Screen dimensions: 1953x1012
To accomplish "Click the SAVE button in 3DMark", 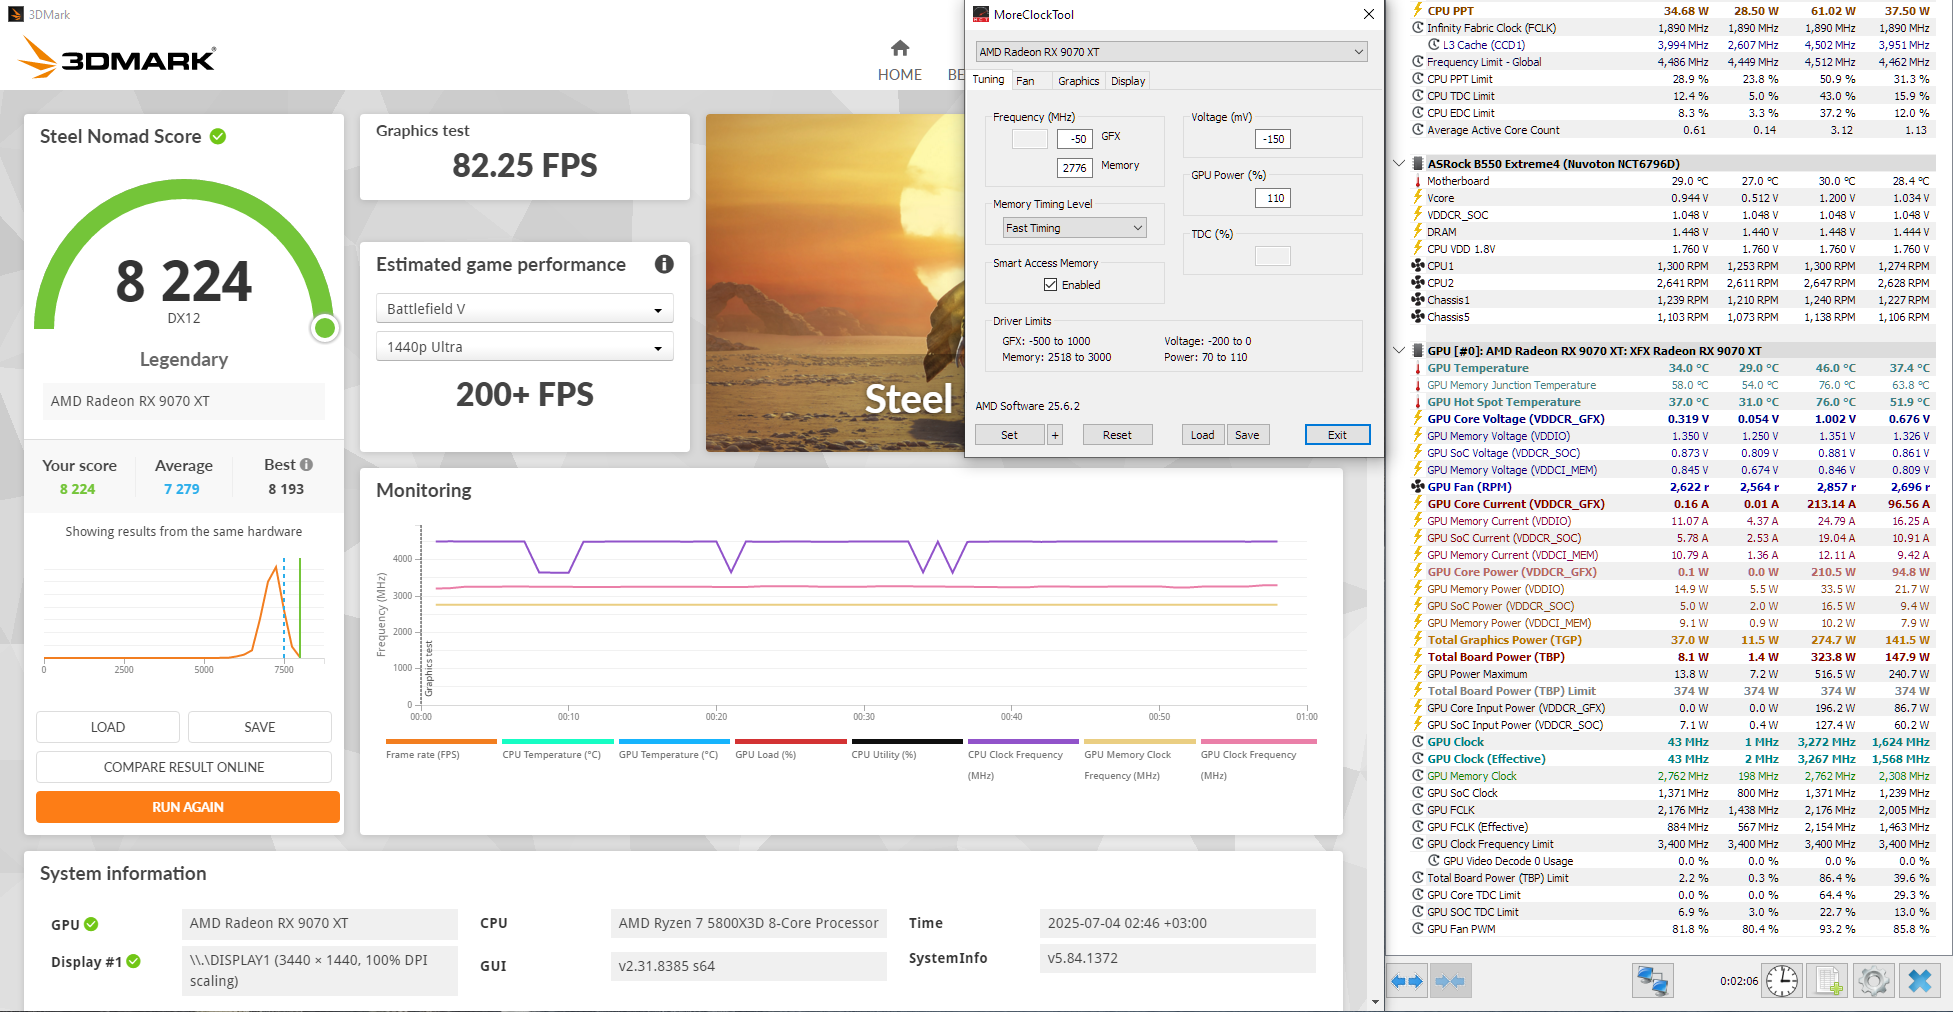I will pos(260,727).
